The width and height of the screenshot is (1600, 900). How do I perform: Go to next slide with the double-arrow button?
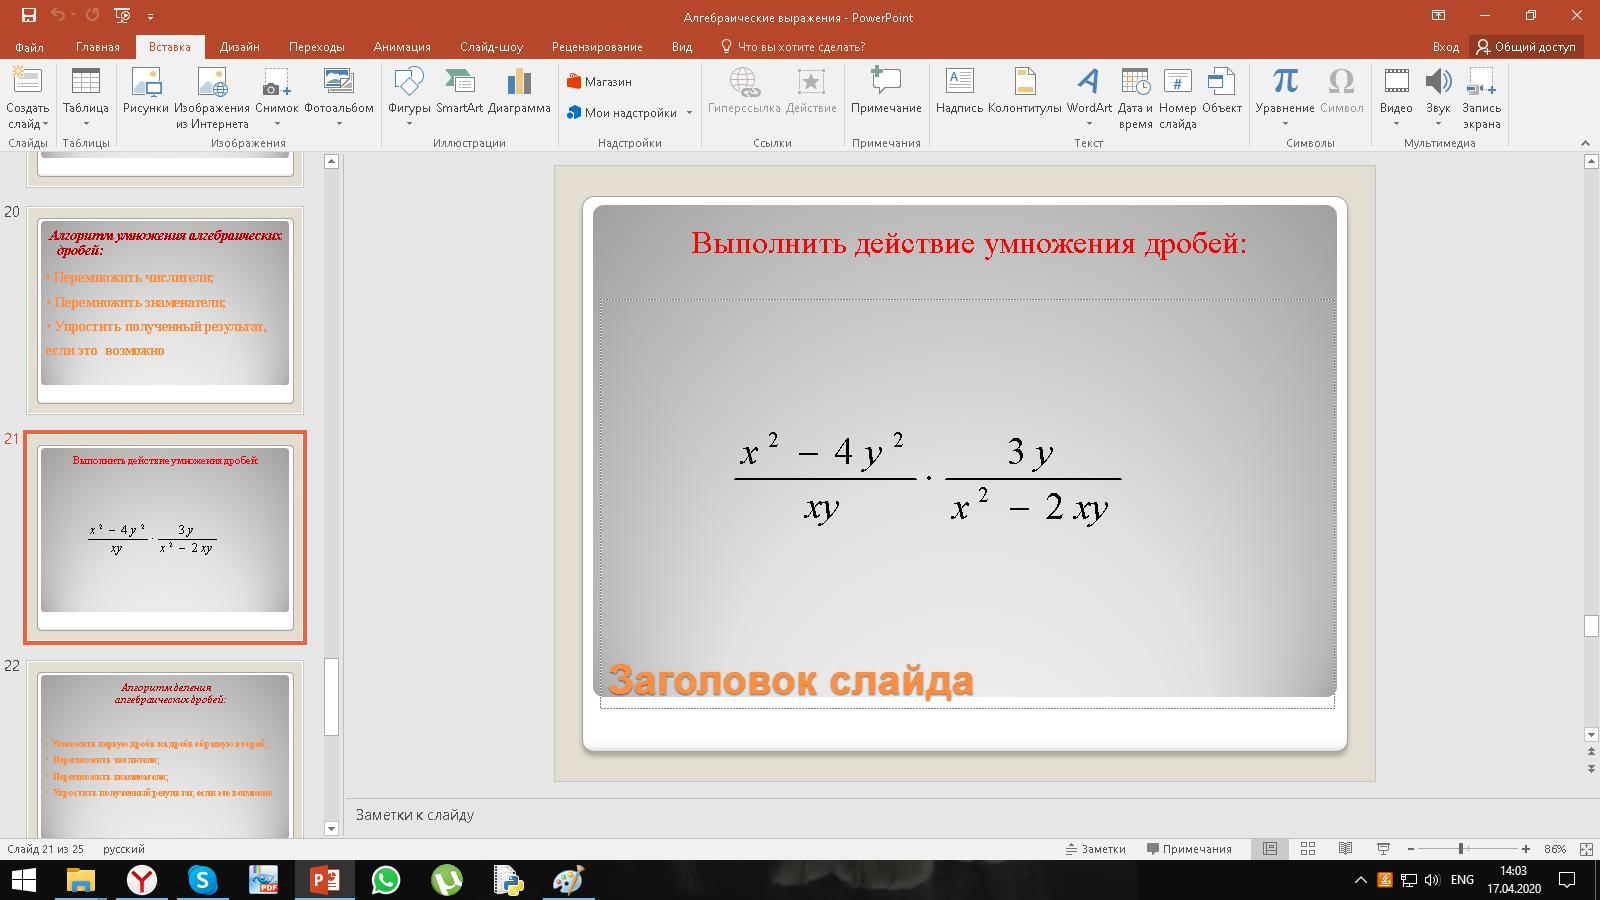1591,768
